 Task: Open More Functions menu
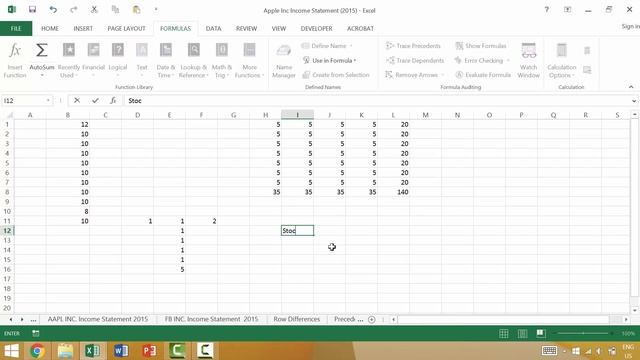click(249, 60)
